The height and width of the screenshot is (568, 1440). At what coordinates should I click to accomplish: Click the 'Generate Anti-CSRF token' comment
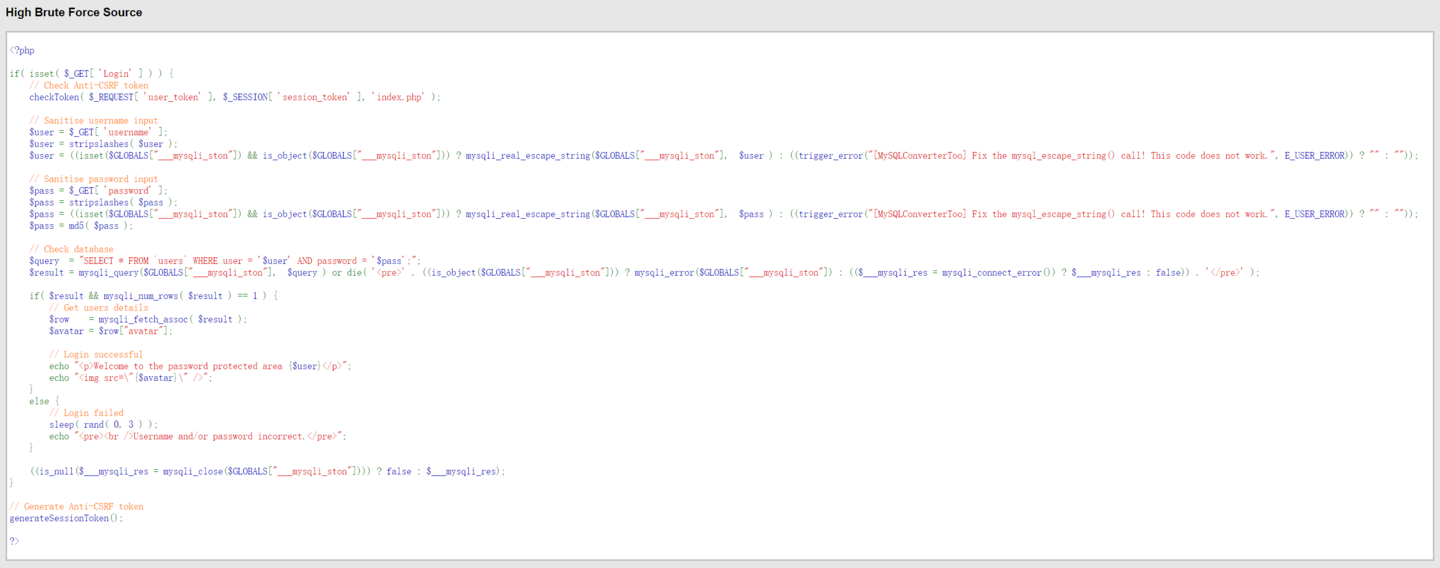(77, 507)
